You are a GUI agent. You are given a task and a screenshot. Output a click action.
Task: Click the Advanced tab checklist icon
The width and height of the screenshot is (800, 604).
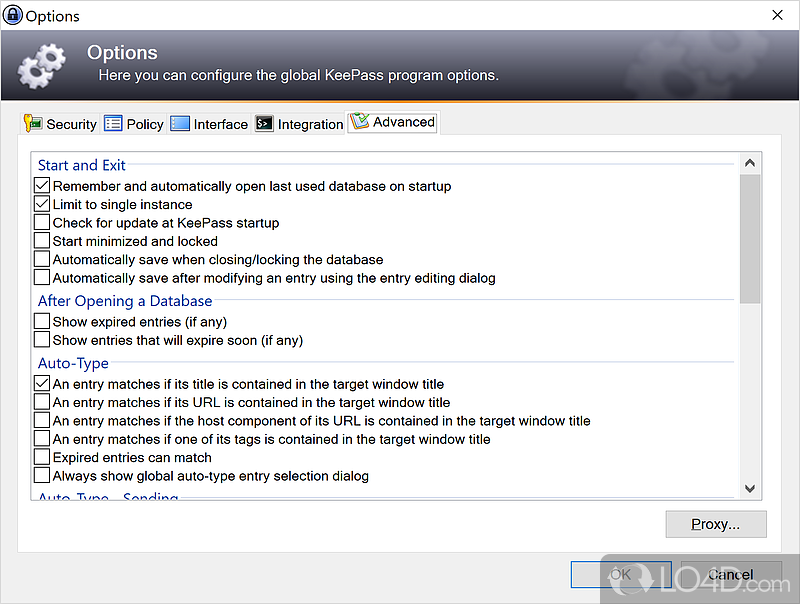click(359, 123)
